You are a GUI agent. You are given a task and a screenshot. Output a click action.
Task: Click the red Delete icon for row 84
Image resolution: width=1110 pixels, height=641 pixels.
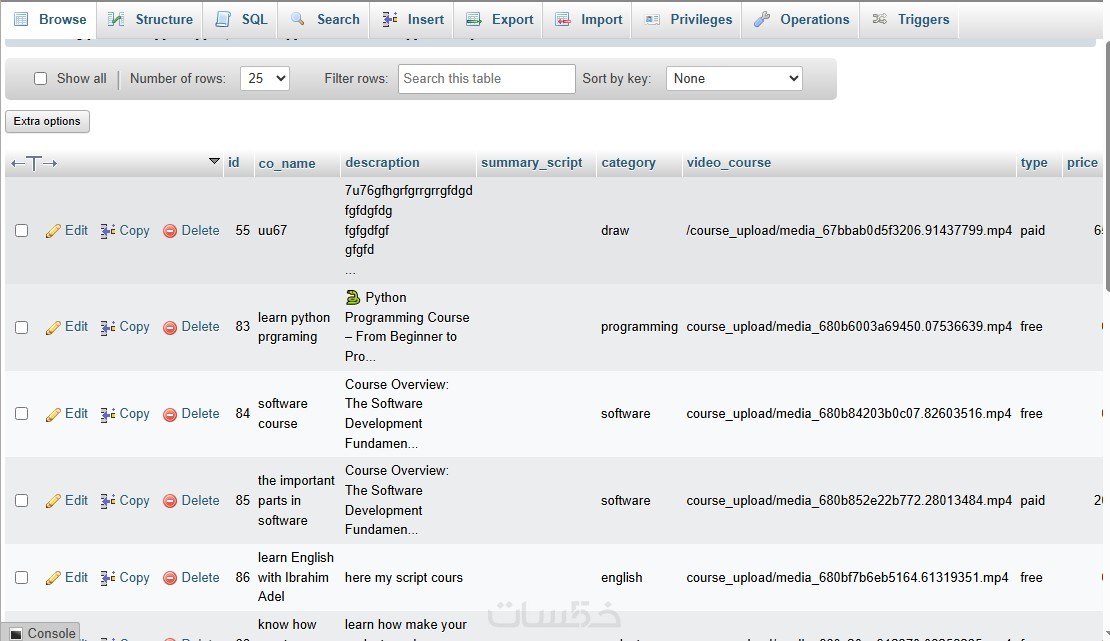point(170,414)
